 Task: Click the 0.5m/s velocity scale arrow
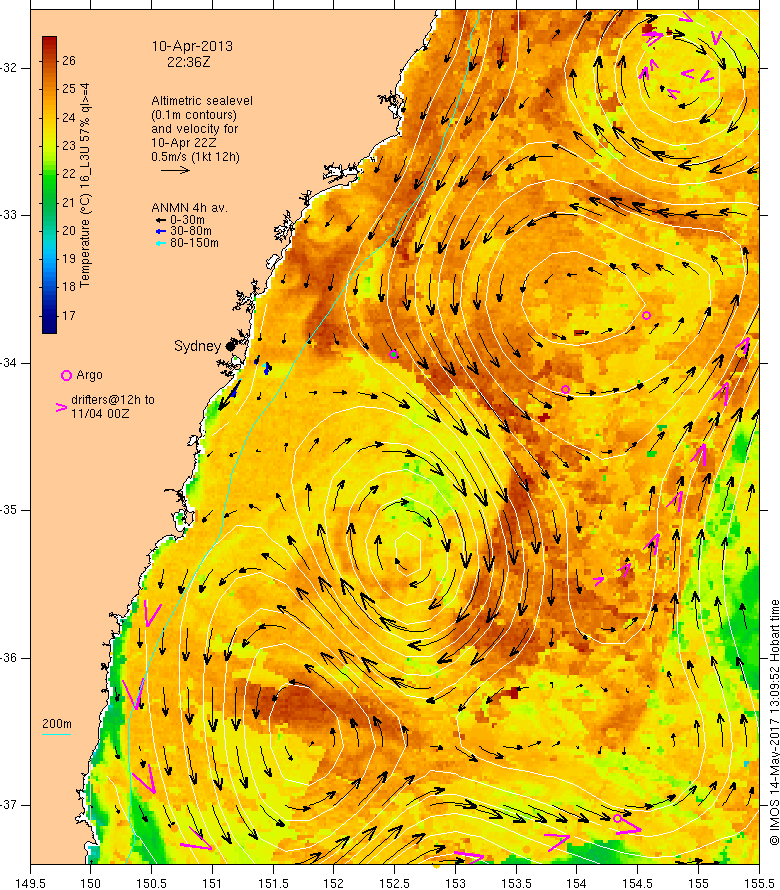(175, 170)
